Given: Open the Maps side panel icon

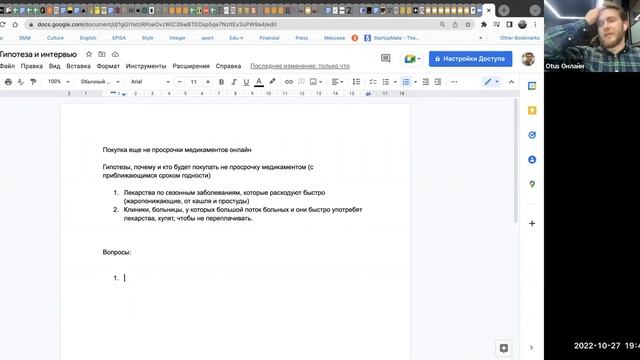Looking at the screenshot, I should click(532, 184).
